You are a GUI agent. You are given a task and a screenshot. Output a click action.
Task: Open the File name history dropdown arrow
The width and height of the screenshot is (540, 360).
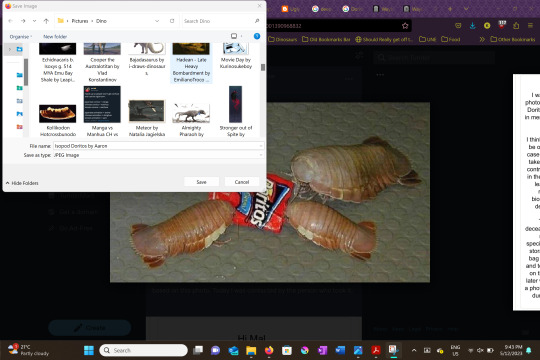click(261, 146)
